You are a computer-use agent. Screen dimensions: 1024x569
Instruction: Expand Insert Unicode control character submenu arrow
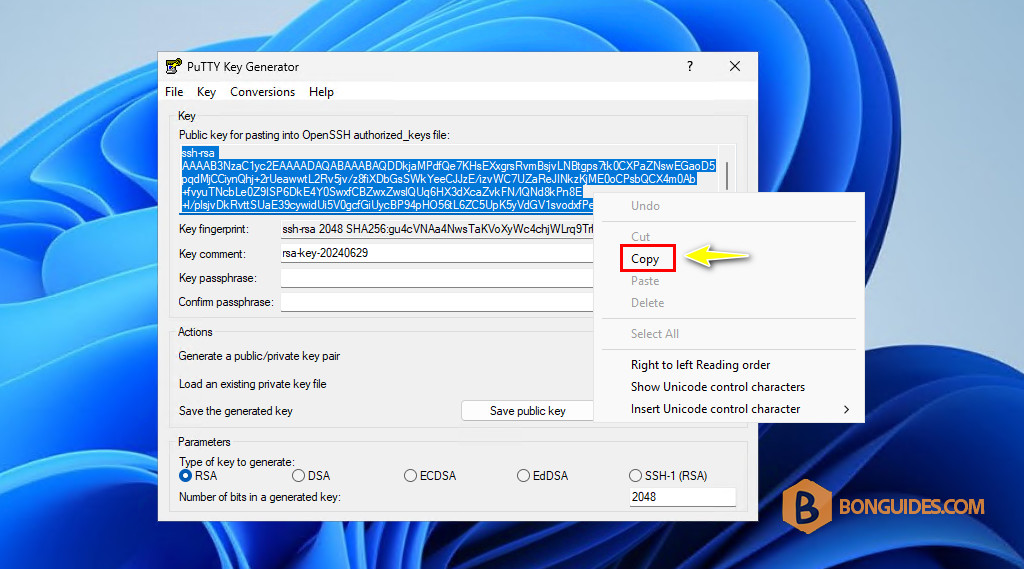tap(846, 410)
